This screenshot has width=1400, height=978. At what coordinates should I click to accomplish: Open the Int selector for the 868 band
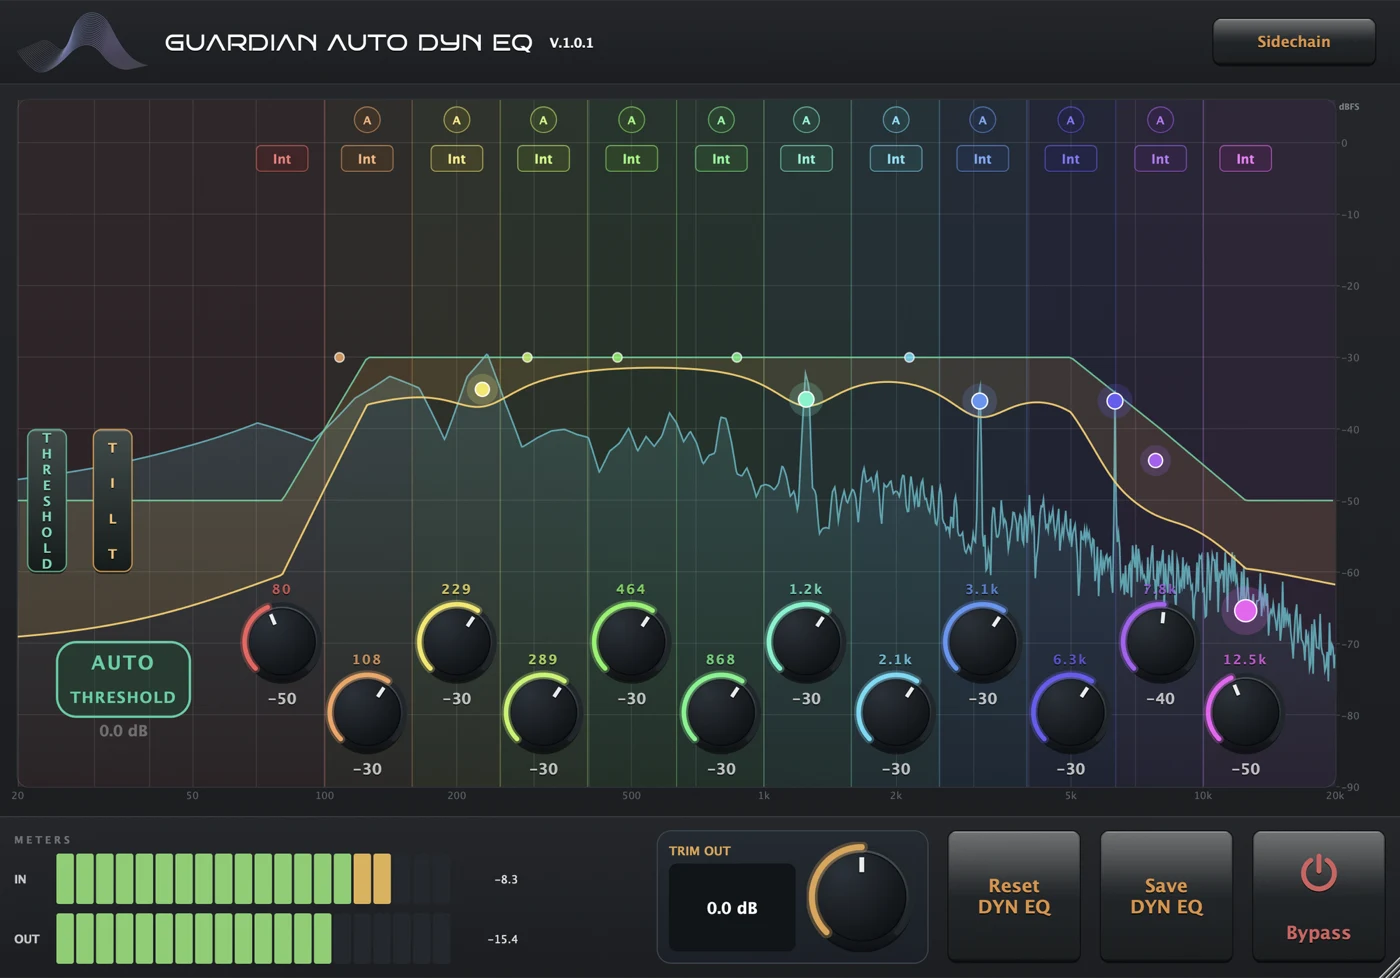tap(721, 159)
